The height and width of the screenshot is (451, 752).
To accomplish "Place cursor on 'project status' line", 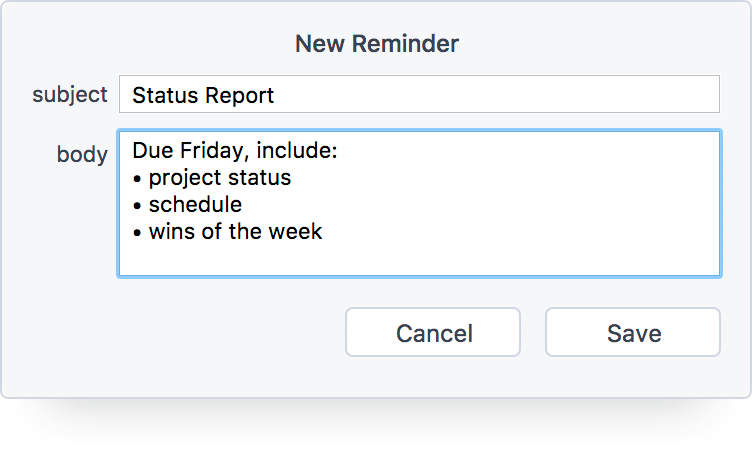I will (212, 178).
